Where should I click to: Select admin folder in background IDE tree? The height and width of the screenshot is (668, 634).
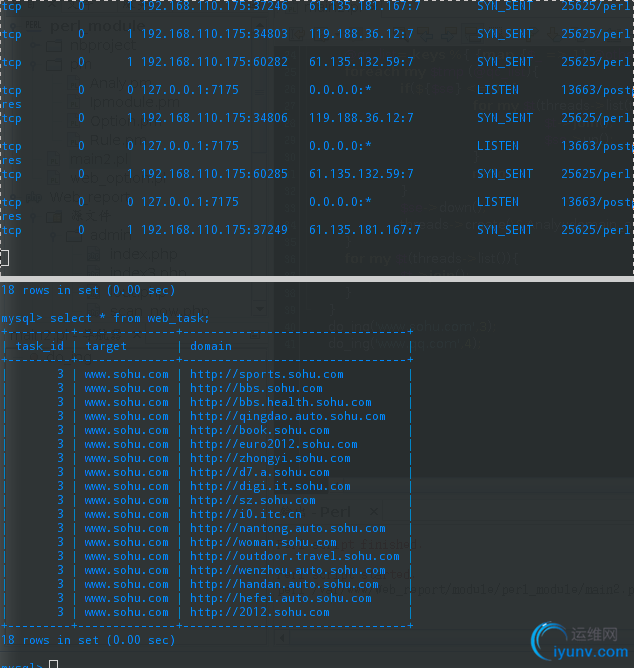point(111,235)
